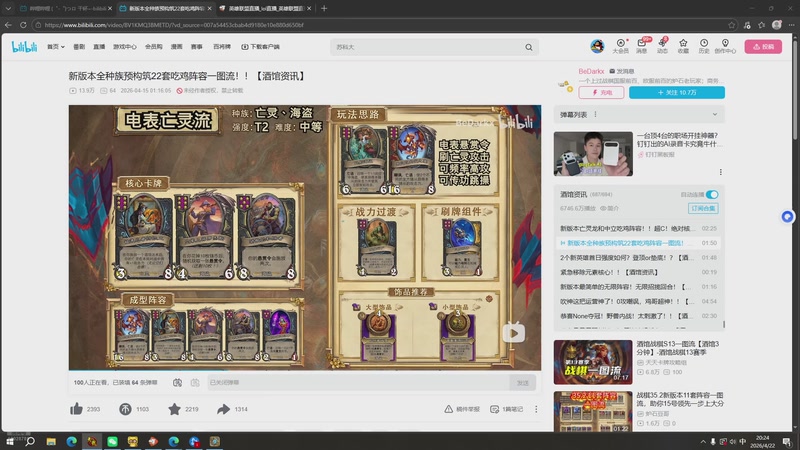Bookmark page with address bar star

[x=732, y=24]
